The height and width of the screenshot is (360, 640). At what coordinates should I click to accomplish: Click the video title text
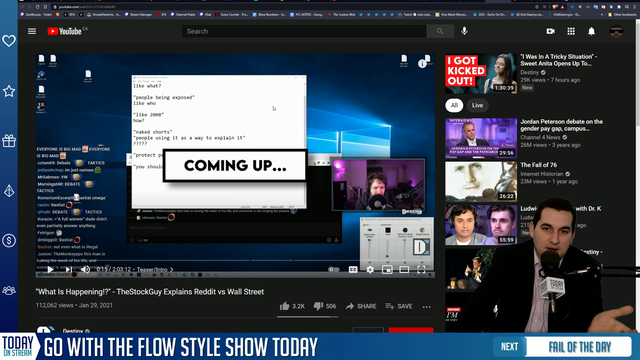[x=150, y=292]
